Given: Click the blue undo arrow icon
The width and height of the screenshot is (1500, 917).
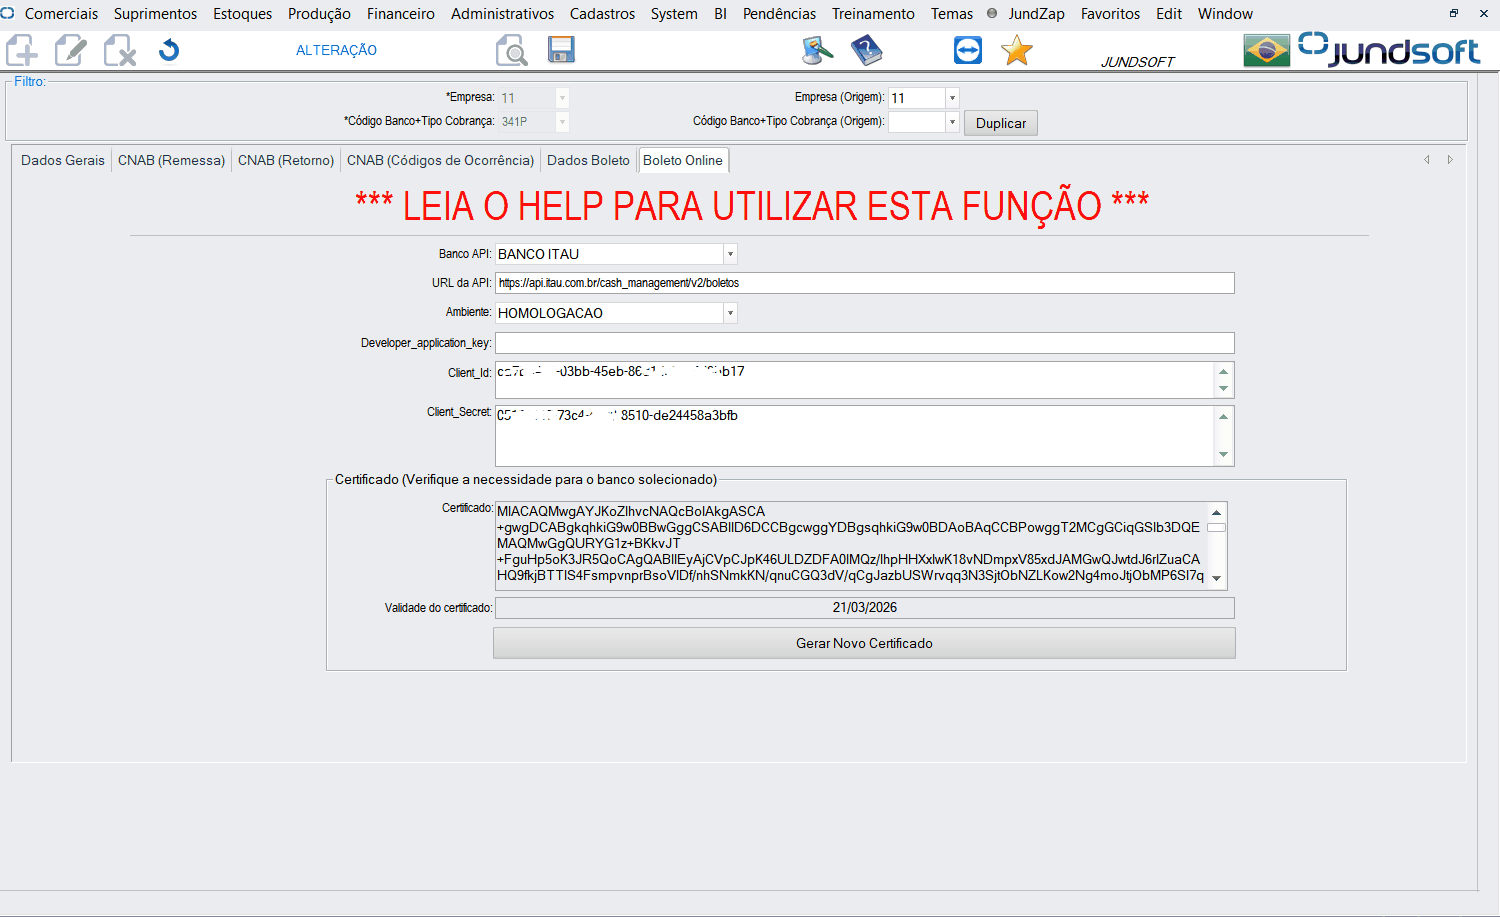Looking at the screenshot, I should tap(169, 50).
